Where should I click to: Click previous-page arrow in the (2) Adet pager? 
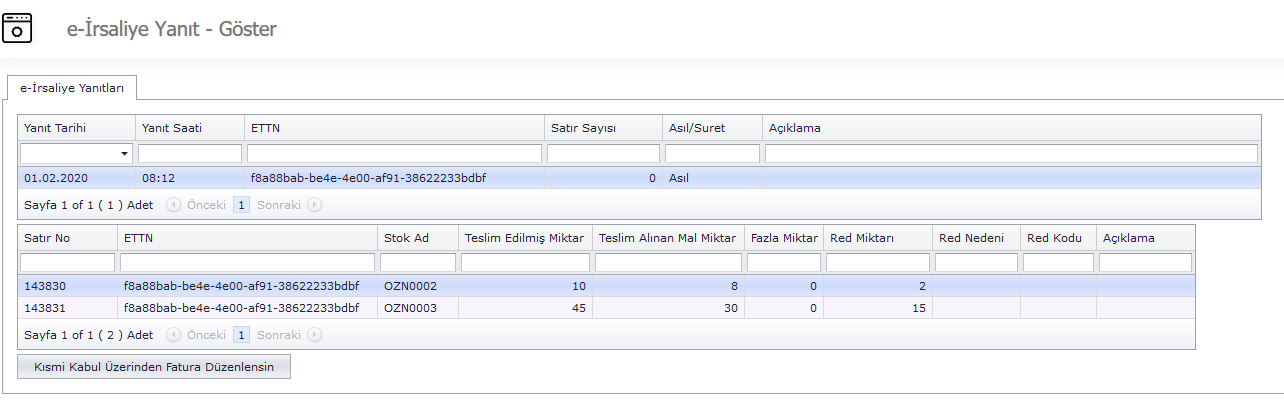pyautogui.click(x=173, y=335)
